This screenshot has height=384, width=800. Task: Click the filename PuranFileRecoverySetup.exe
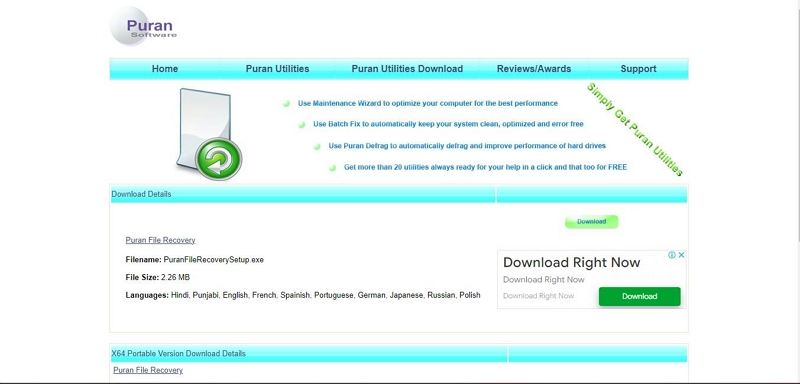213,260
